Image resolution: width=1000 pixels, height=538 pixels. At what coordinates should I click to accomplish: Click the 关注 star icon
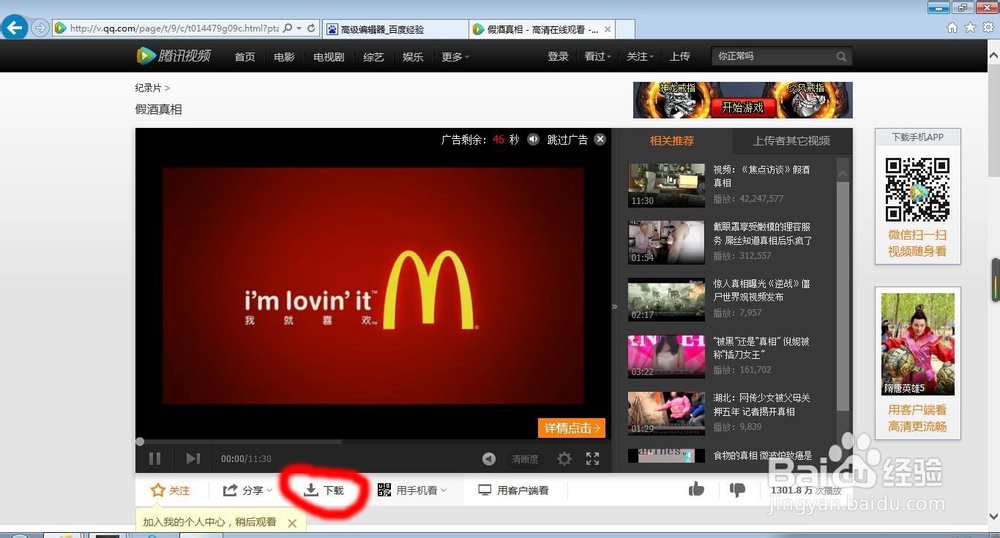[x=158, y=490]
